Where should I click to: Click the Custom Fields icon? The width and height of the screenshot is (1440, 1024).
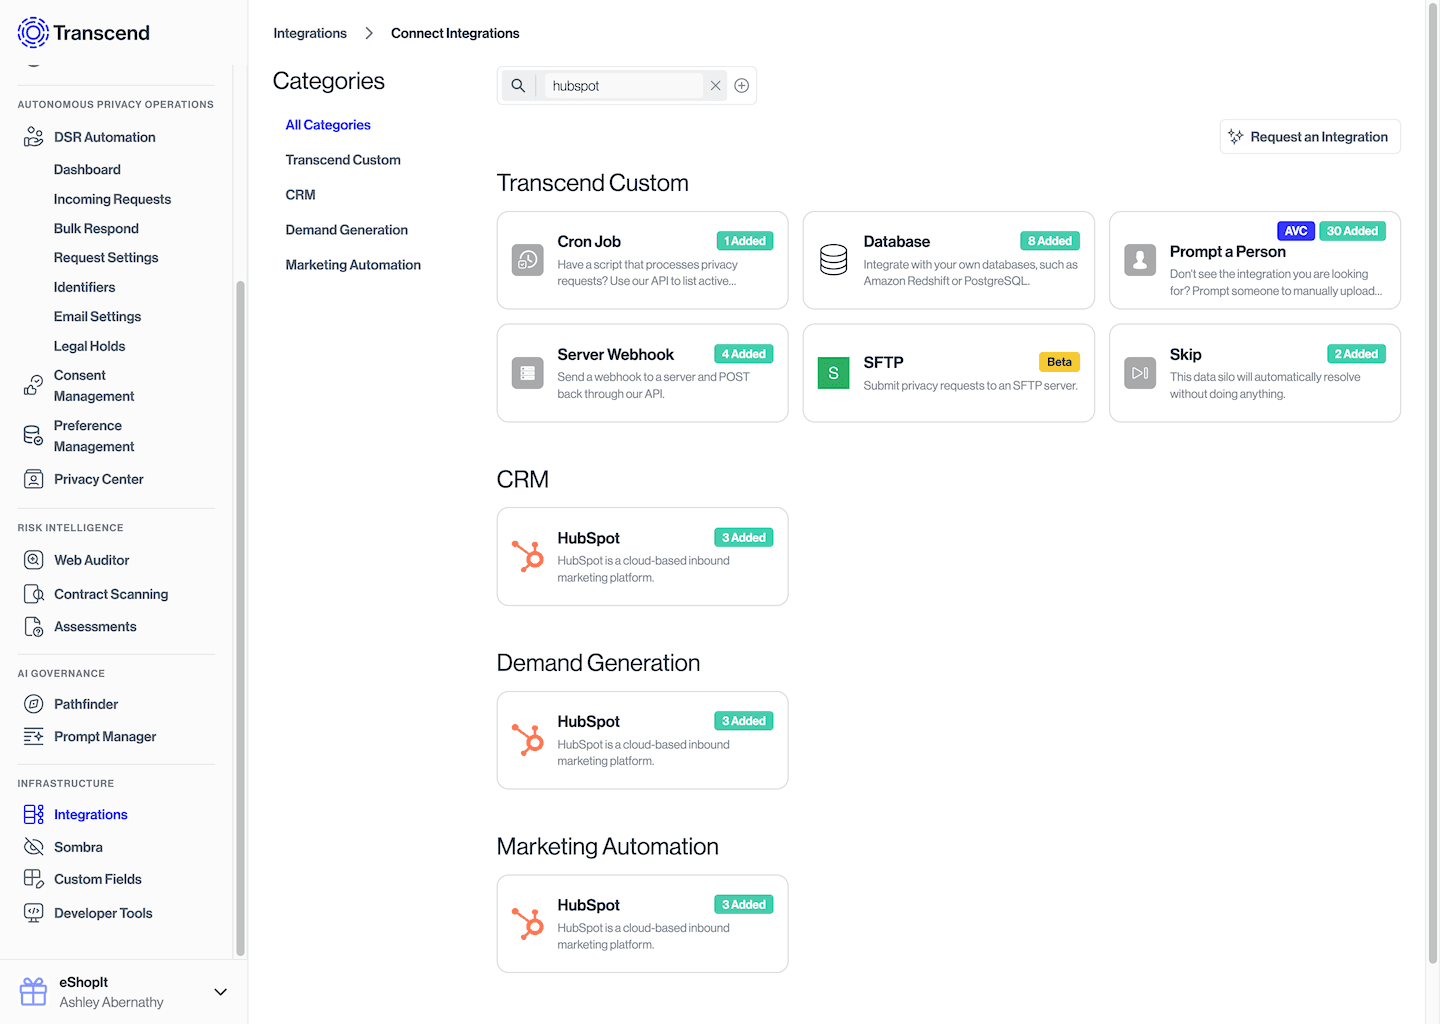[x=33, y=878]
